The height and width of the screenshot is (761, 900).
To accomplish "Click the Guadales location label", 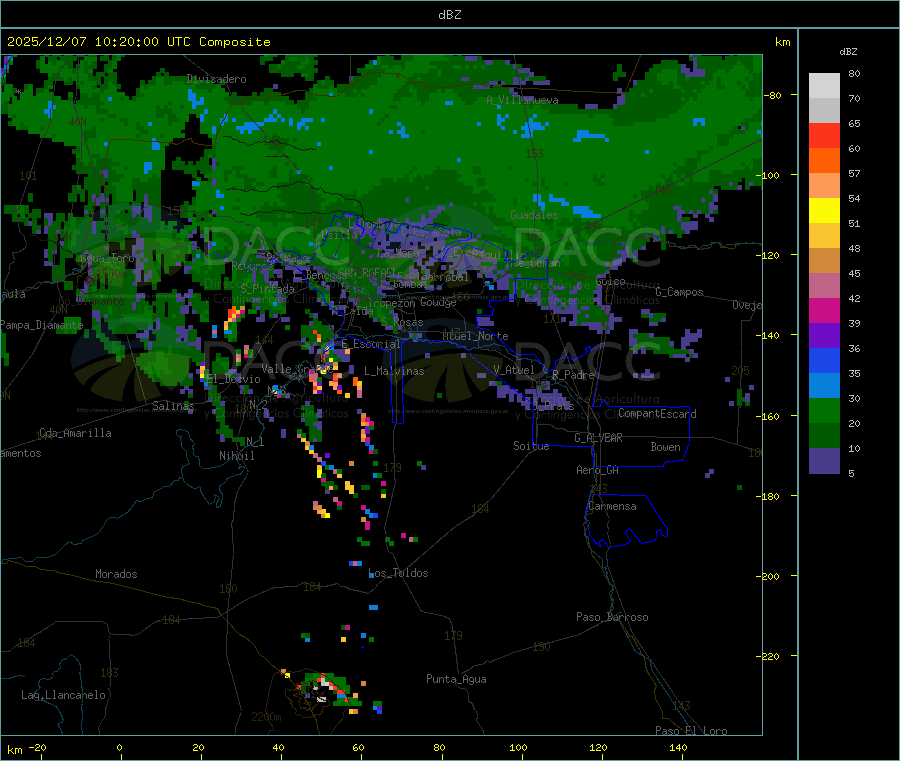I will pyautogui.click(x=534, y=215).
